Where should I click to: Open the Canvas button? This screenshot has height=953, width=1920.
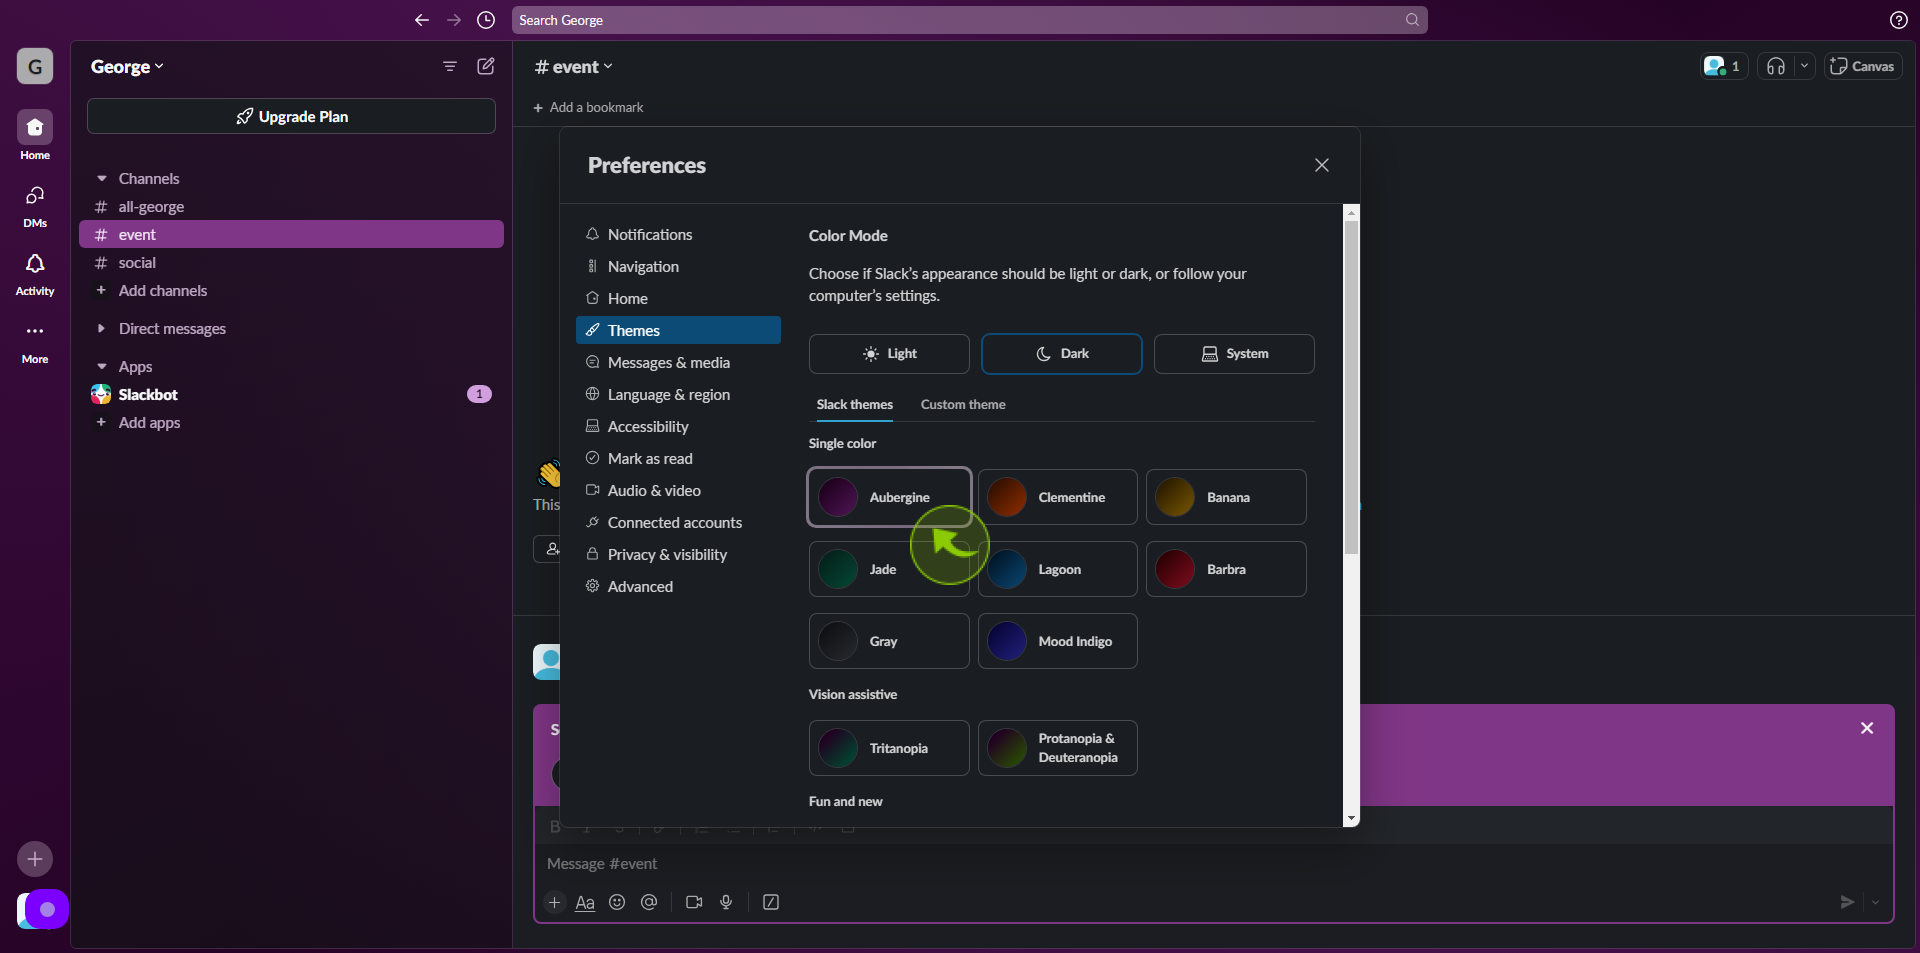coord(1862,66)
